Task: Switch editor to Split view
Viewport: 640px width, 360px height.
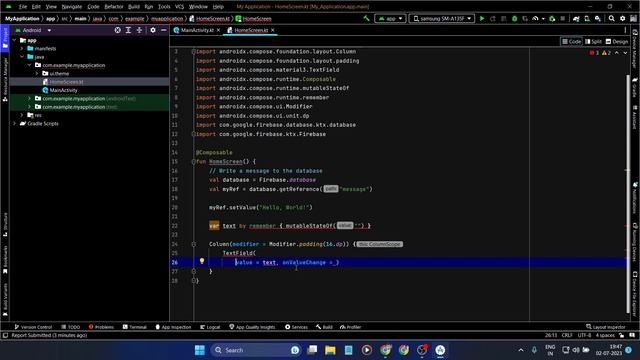Action: (x=593, y=42)
